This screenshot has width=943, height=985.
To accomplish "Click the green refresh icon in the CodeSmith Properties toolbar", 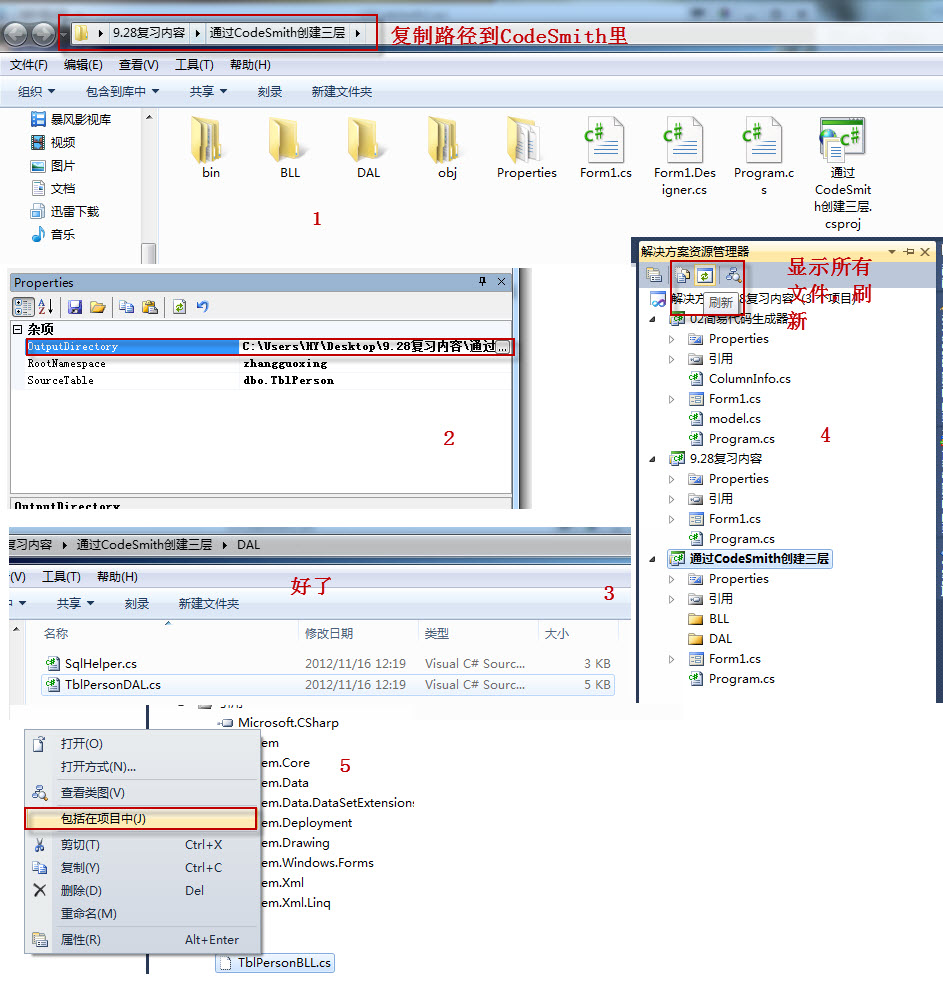I will 180,307.
